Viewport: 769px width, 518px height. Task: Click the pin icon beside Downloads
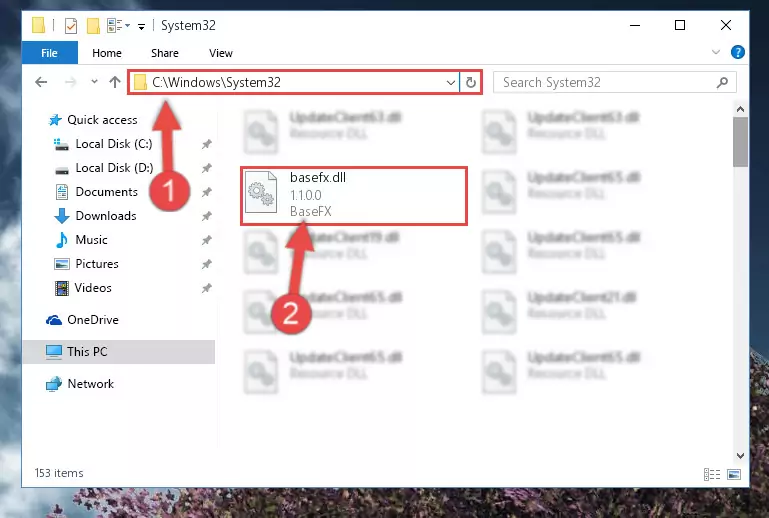207,216
